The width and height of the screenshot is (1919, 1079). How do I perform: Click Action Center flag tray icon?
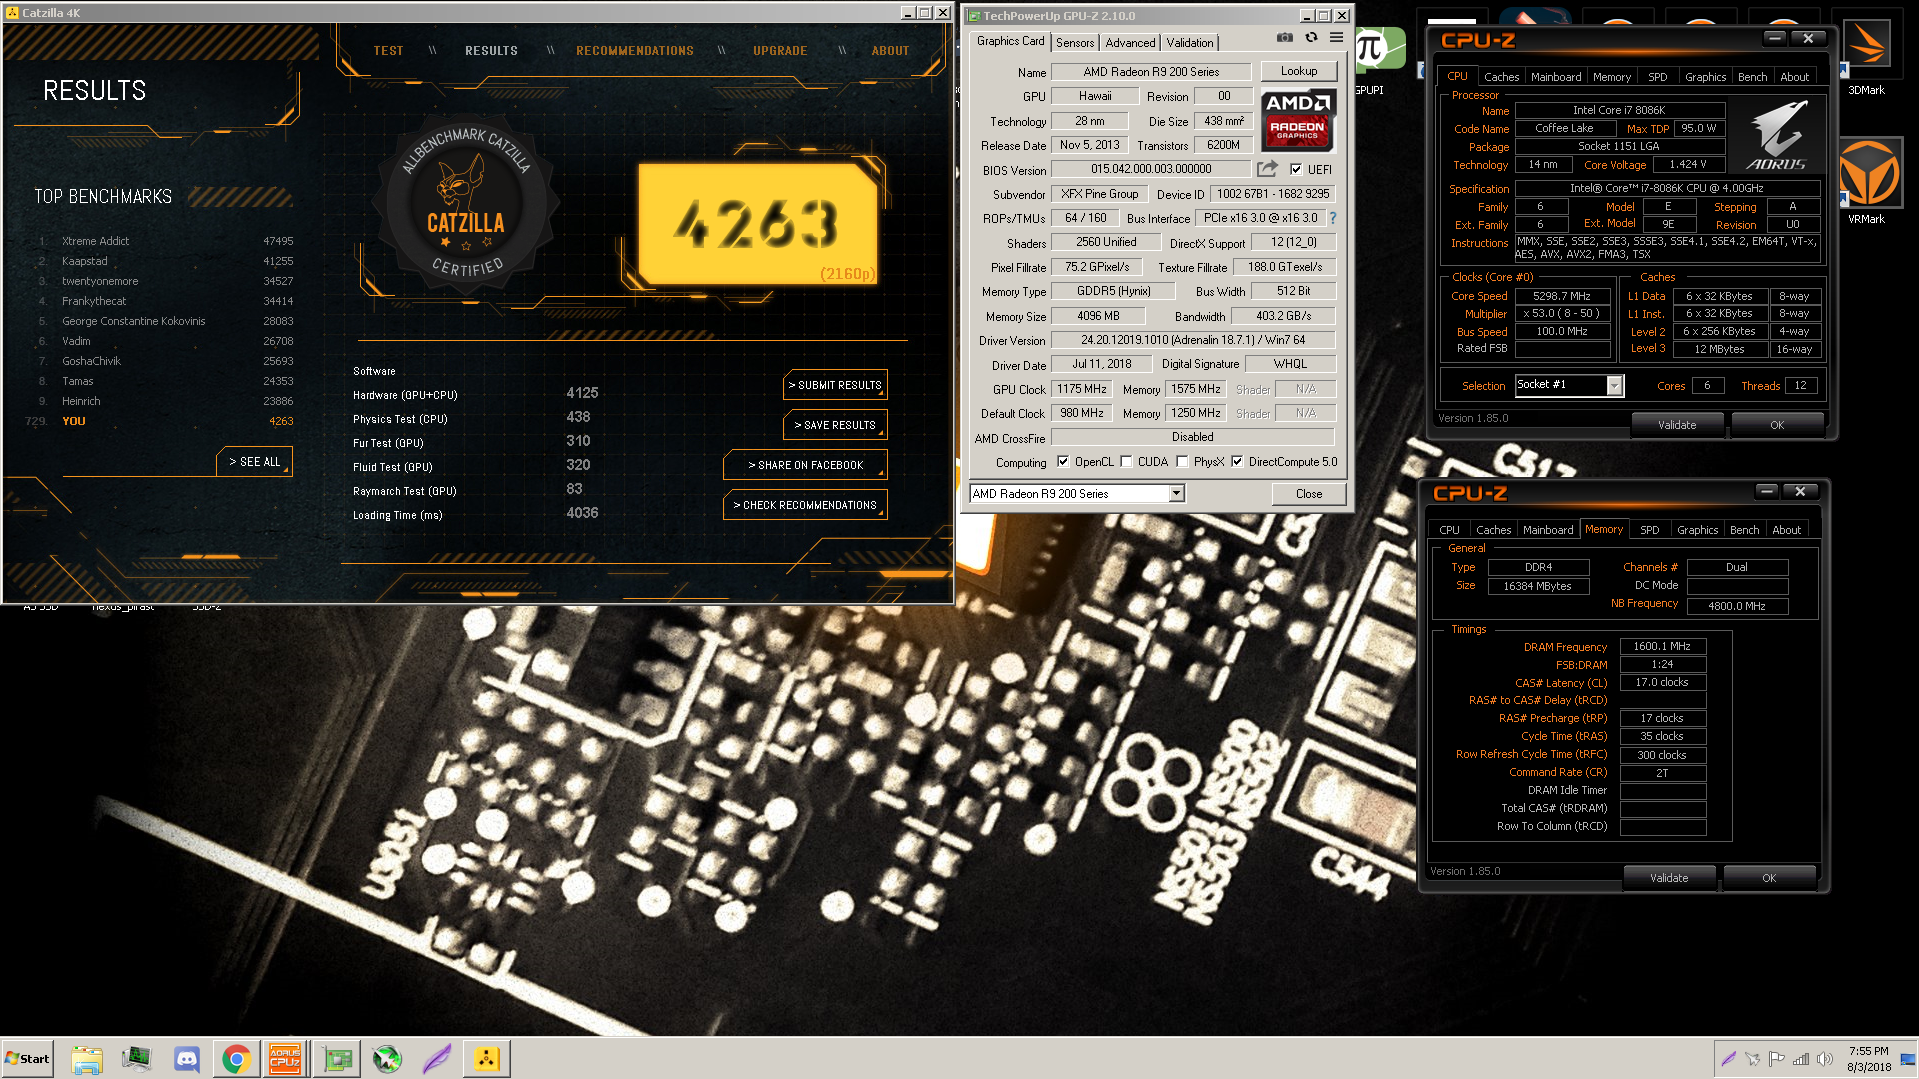click(x=1777, y=1059)
